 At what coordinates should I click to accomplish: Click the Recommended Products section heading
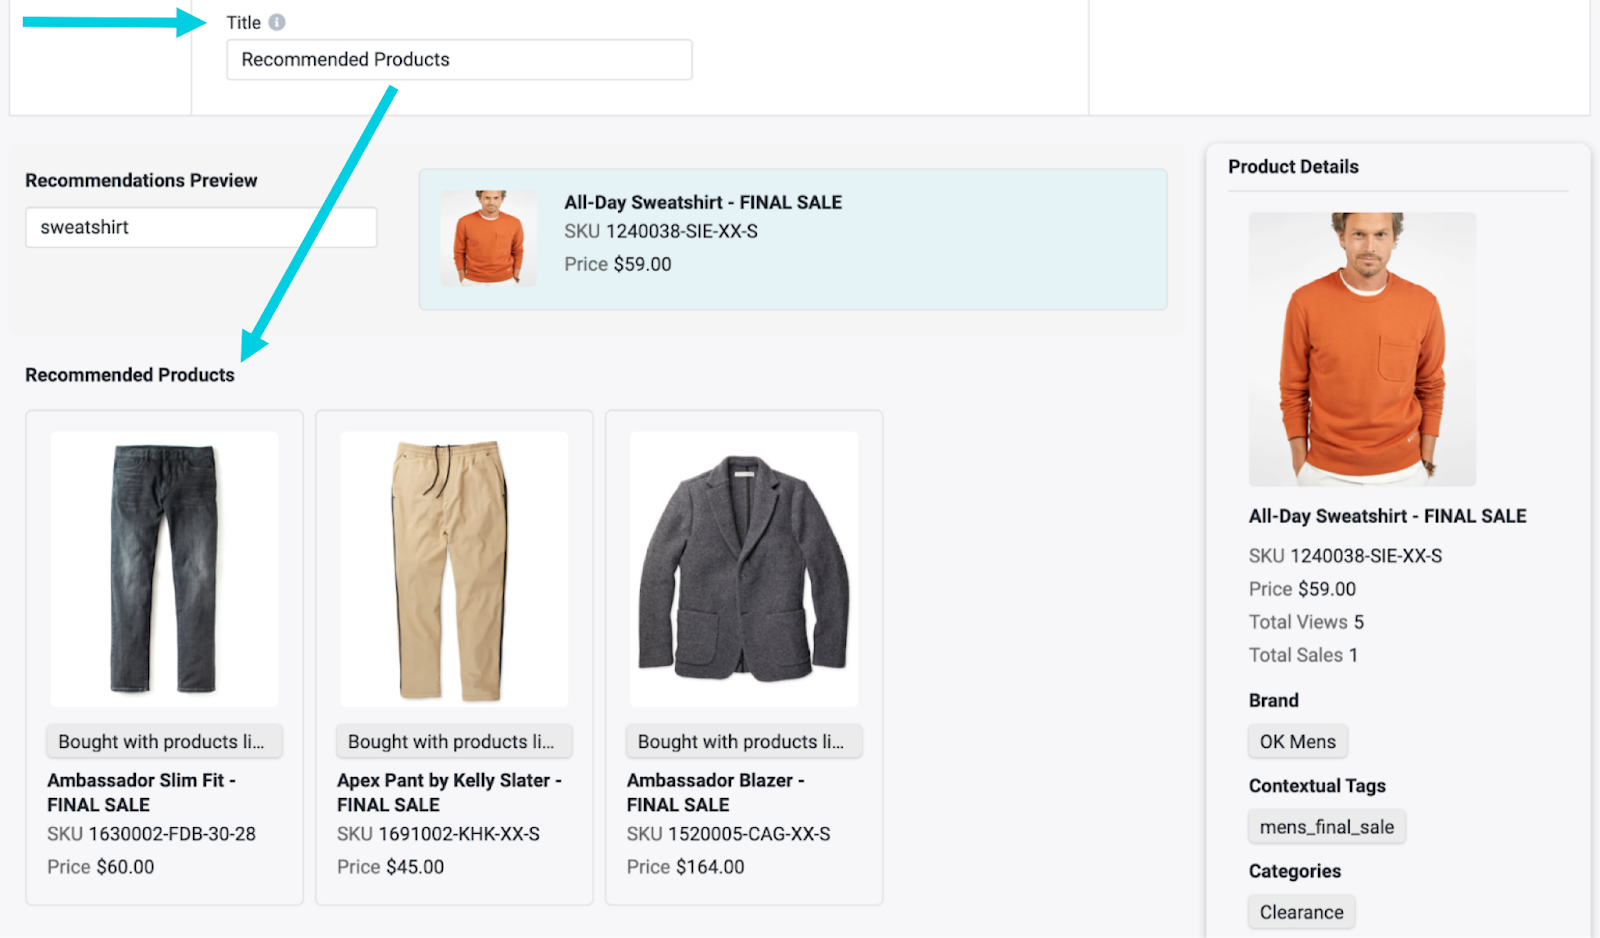130,374
